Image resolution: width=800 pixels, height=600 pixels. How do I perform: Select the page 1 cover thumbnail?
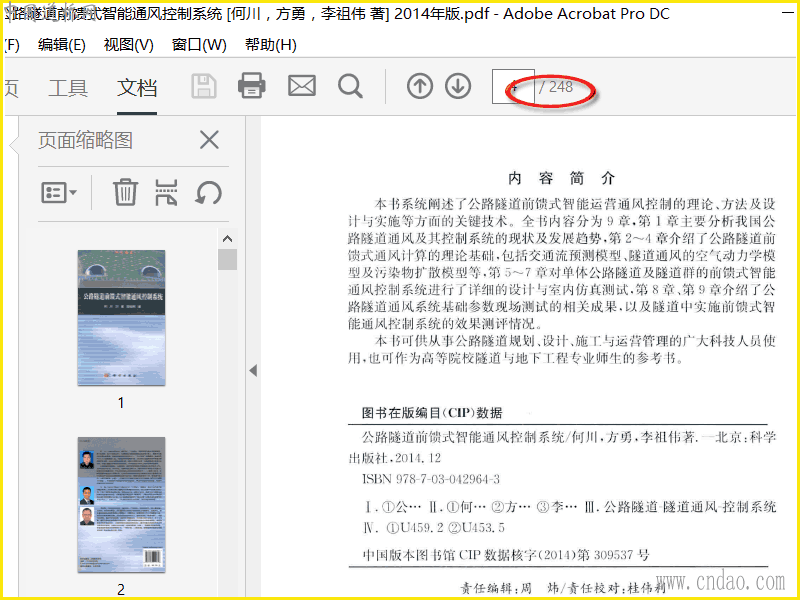tap(121, 318)
